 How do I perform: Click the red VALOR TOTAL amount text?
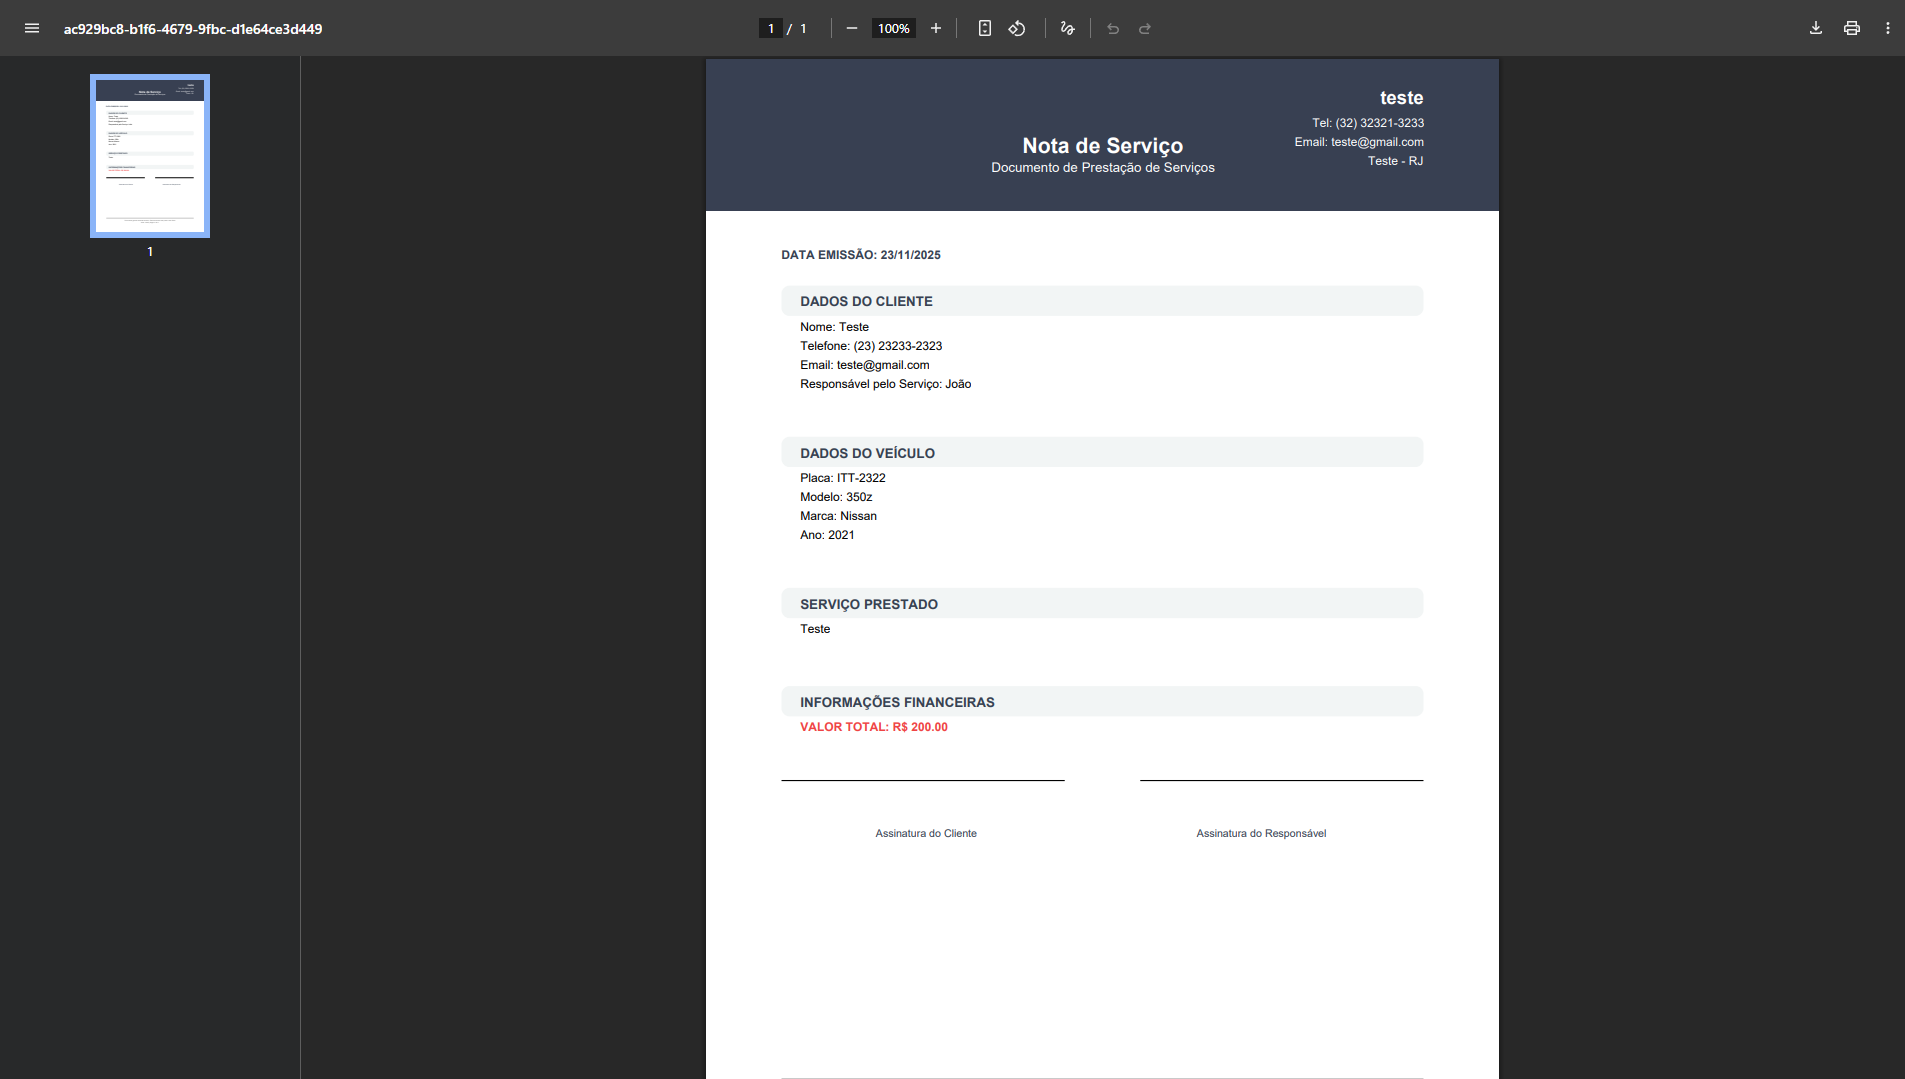pyautogui.click(x=873, y=727)
